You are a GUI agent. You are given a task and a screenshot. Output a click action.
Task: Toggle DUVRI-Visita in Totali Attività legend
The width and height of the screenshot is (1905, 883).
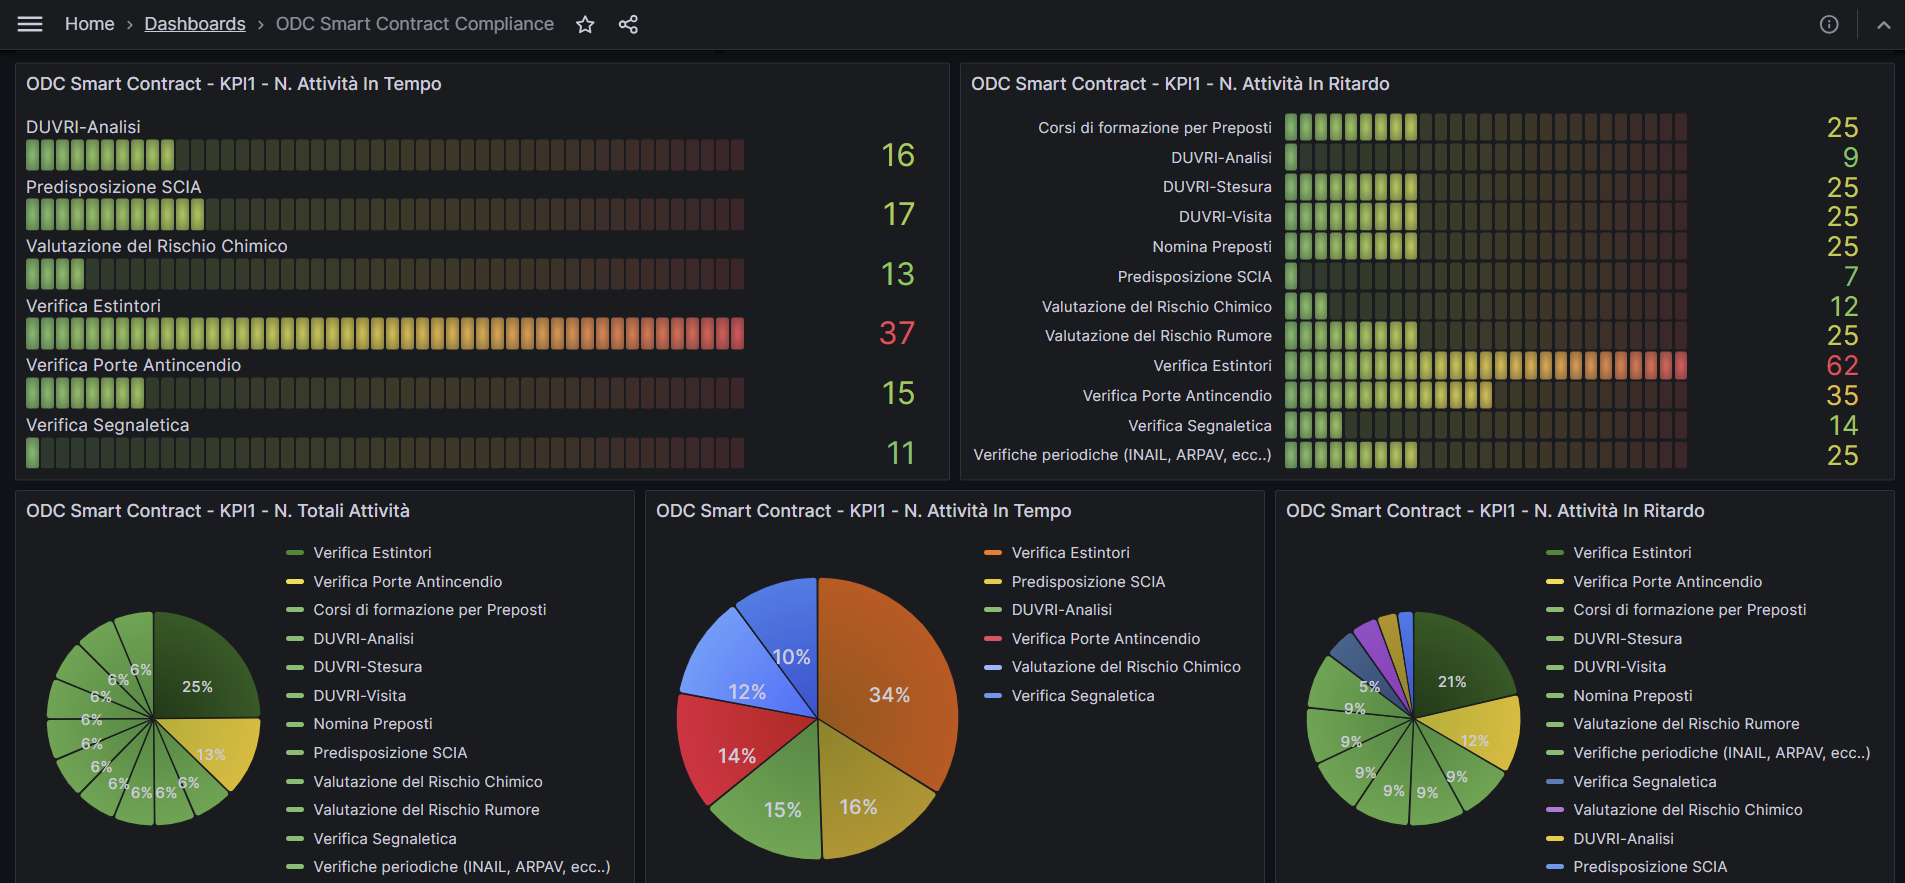point(360,696)
